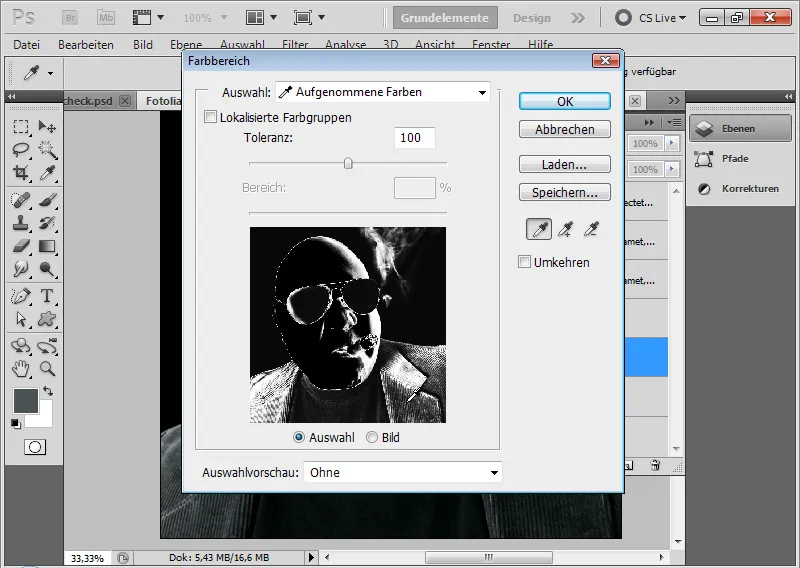The image size is (800, 568).
Task: Launch Adobe Bridge from top bar
Action: (x=70, y=18)
